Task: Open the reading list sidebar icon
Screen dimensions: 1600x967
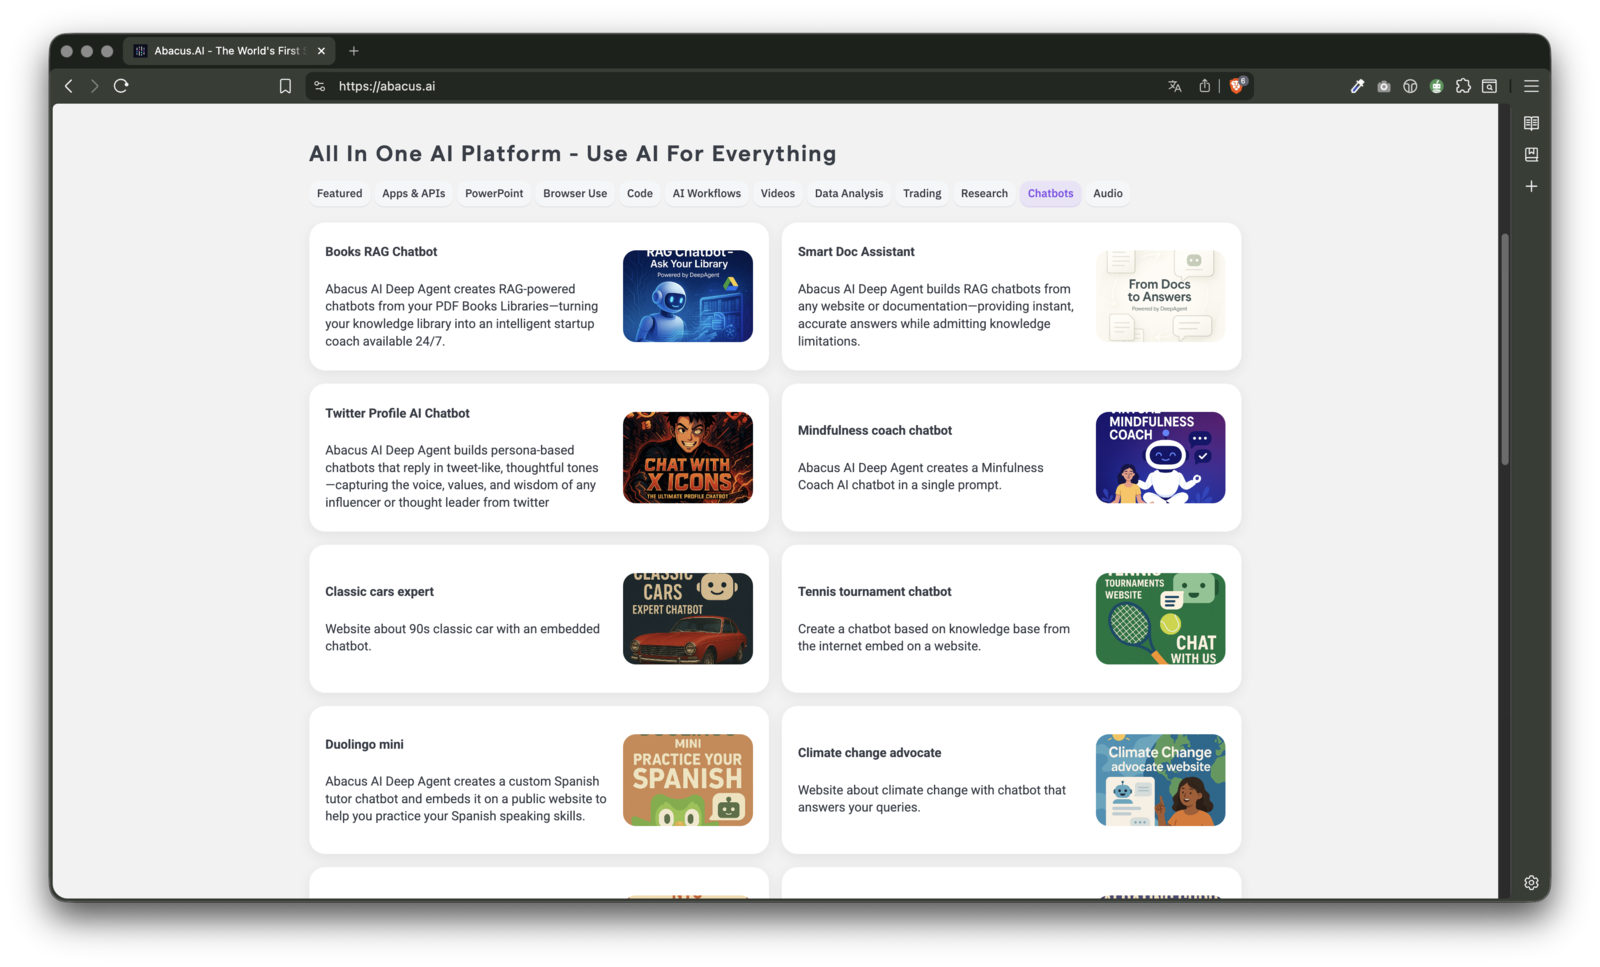Action: 1531,123
